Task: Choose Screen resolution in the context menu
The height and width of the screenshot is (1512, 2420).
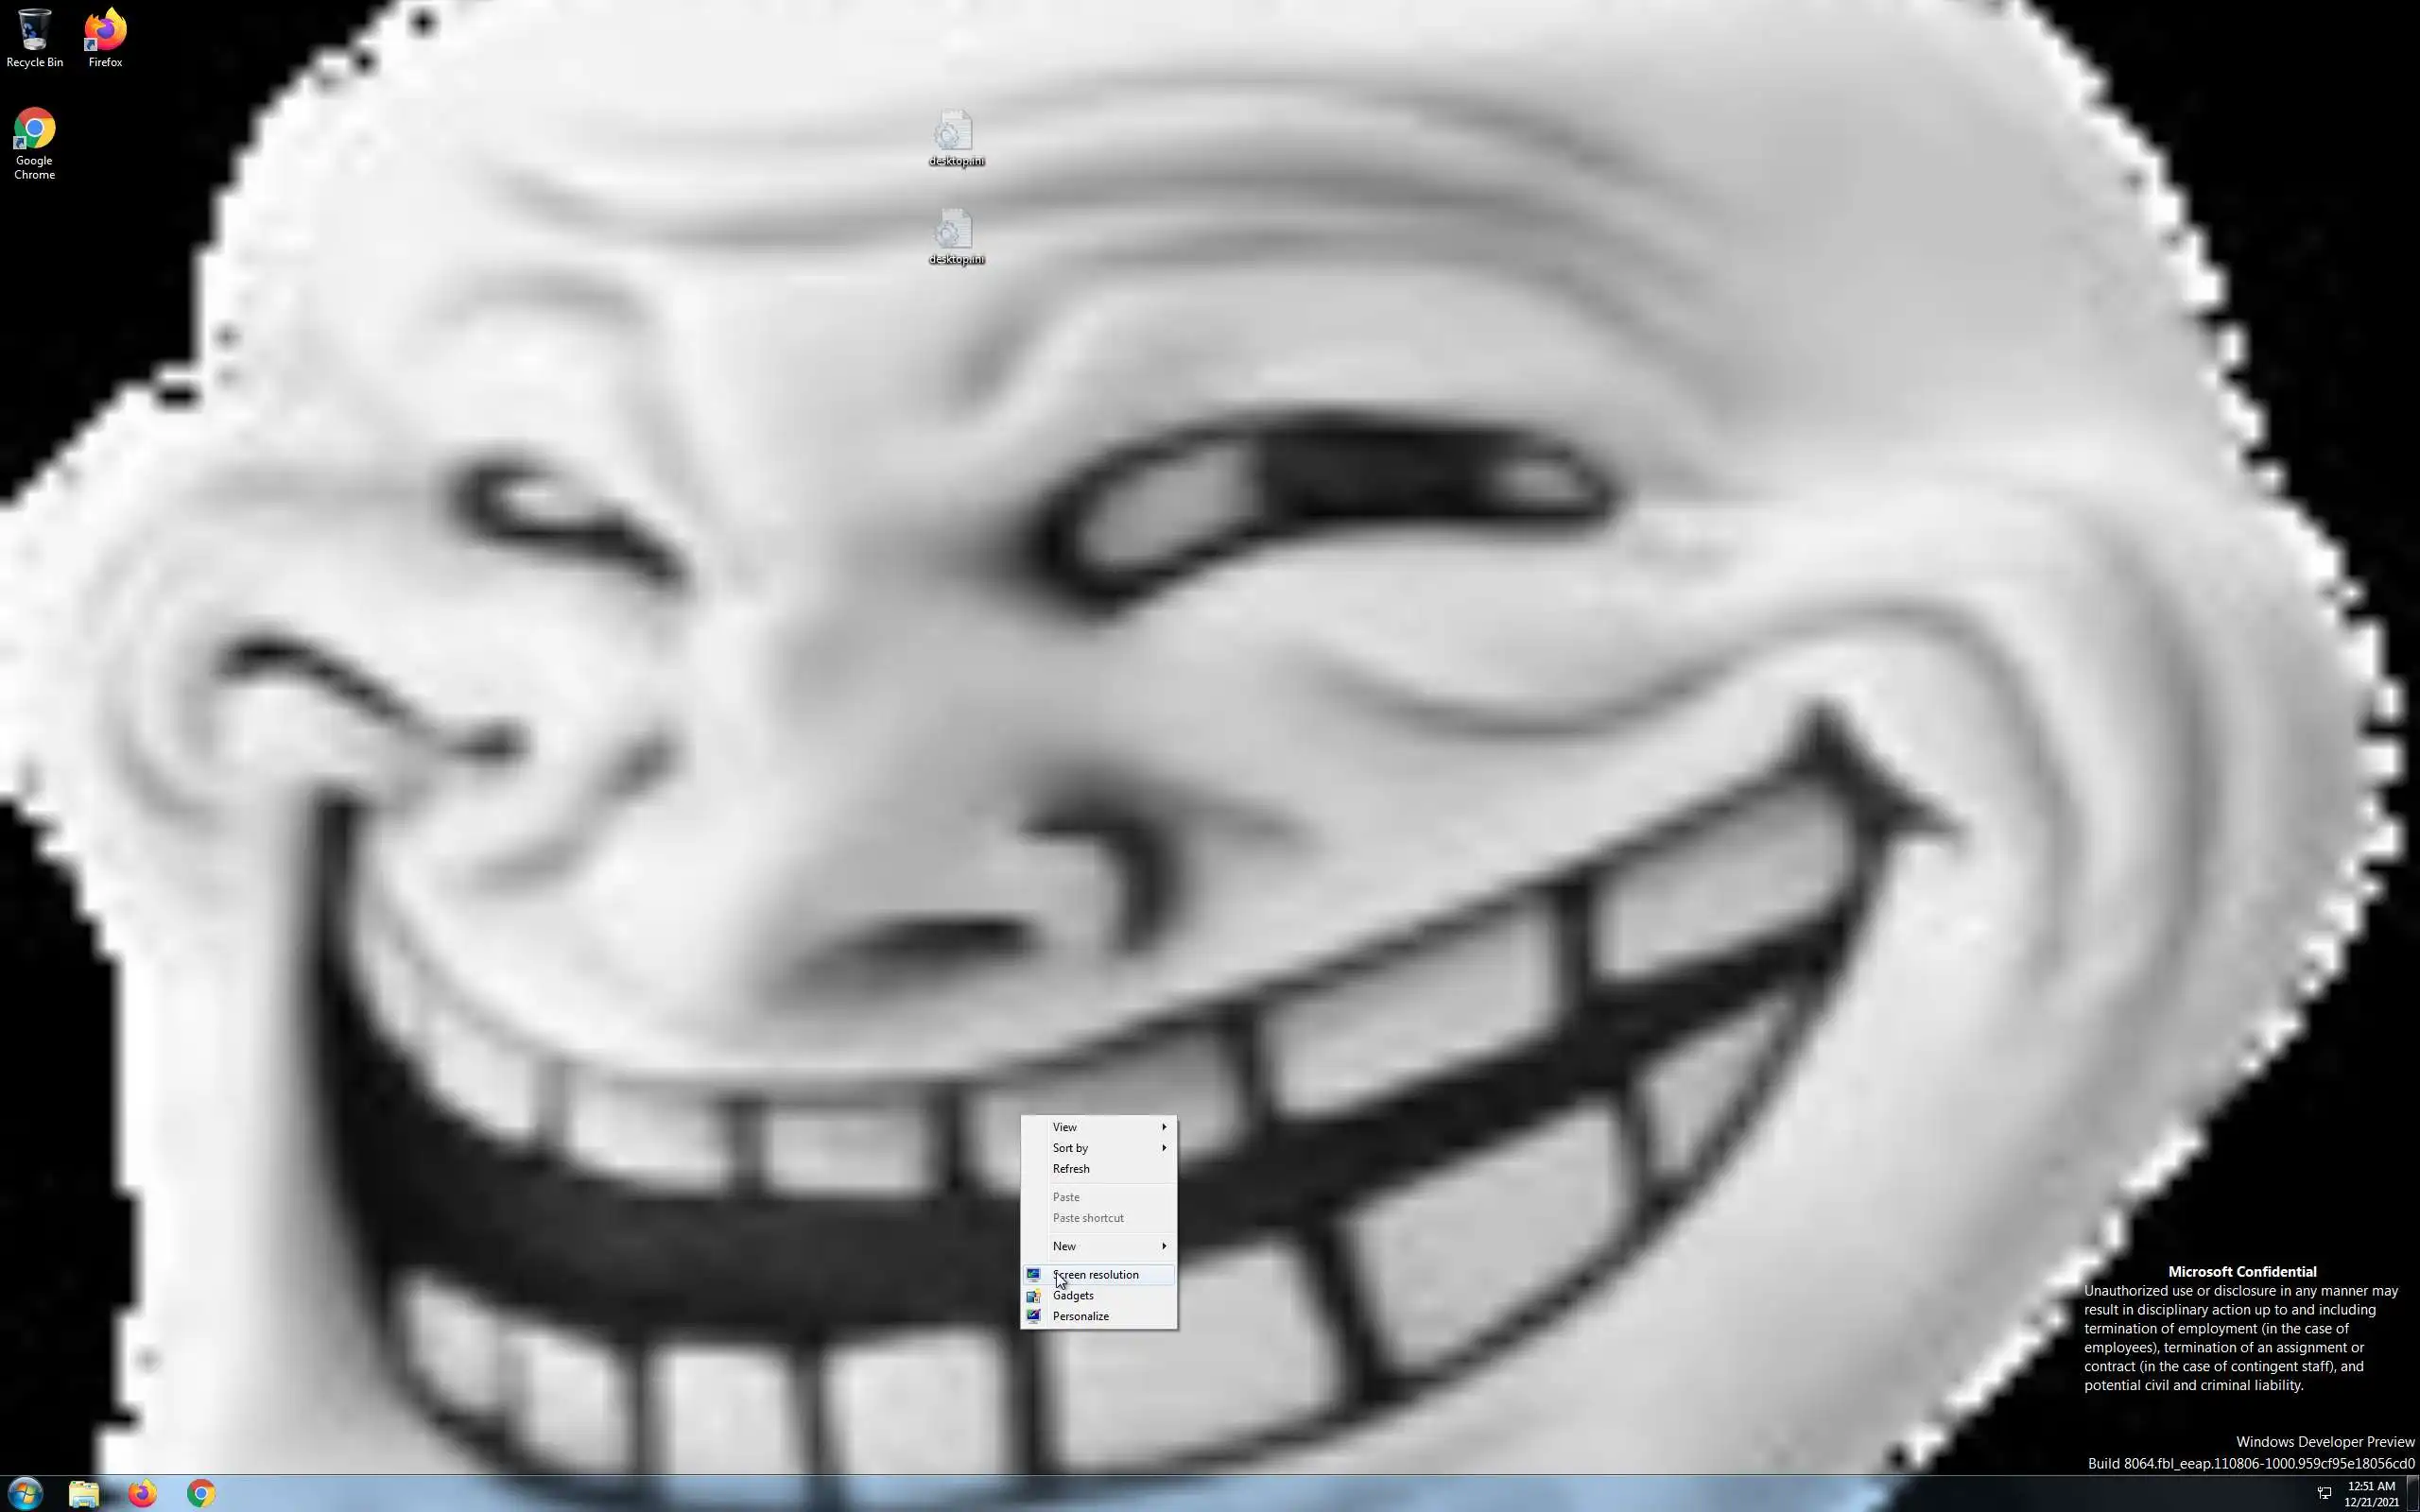Action: click(x=1096, y=1275)
